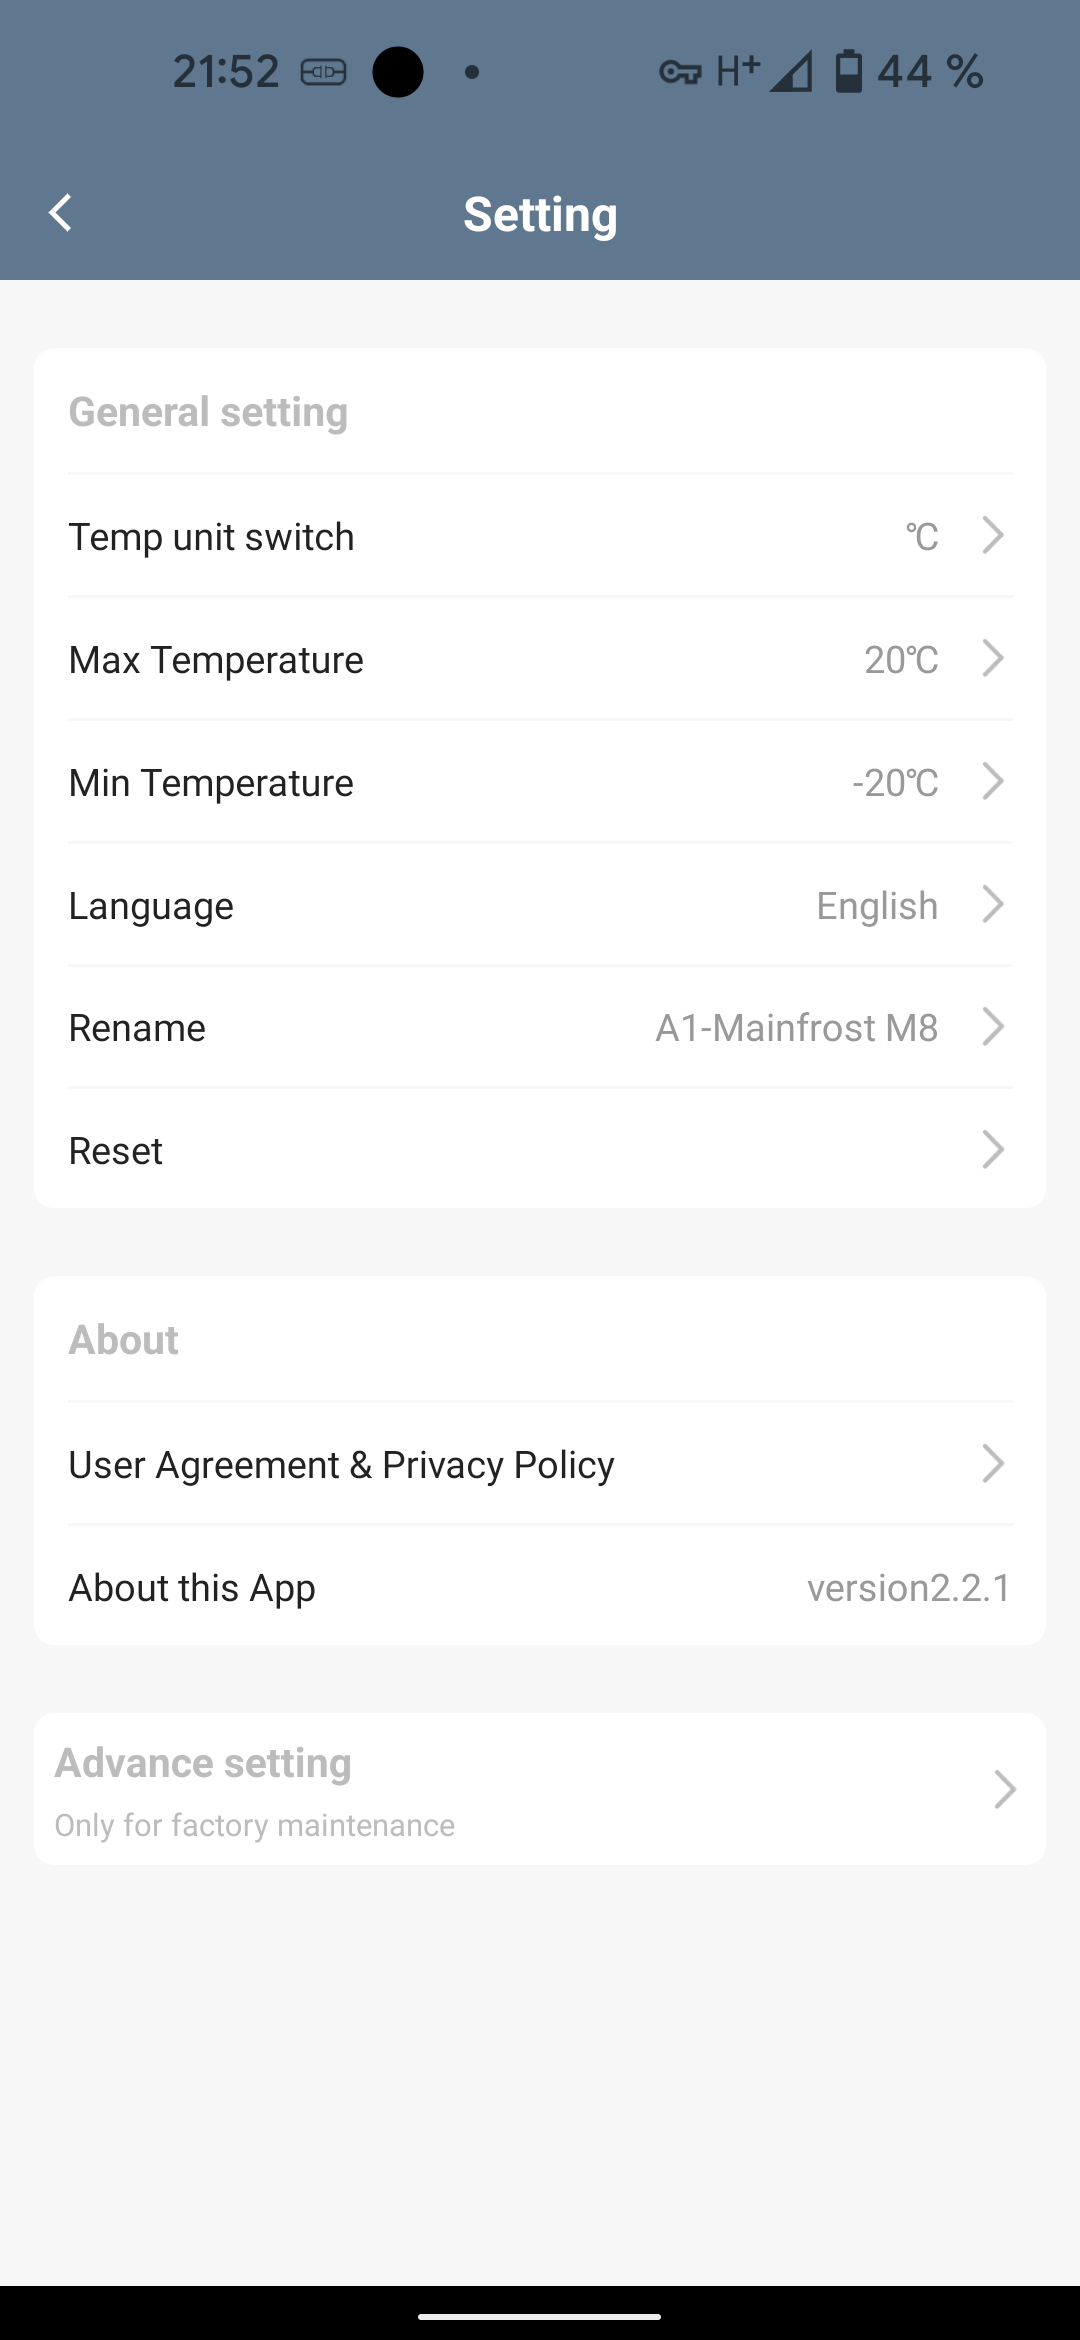1080x2340 pixels.
Task: Tap the mobile signal strength icon
Action: [x=791, y=72]
